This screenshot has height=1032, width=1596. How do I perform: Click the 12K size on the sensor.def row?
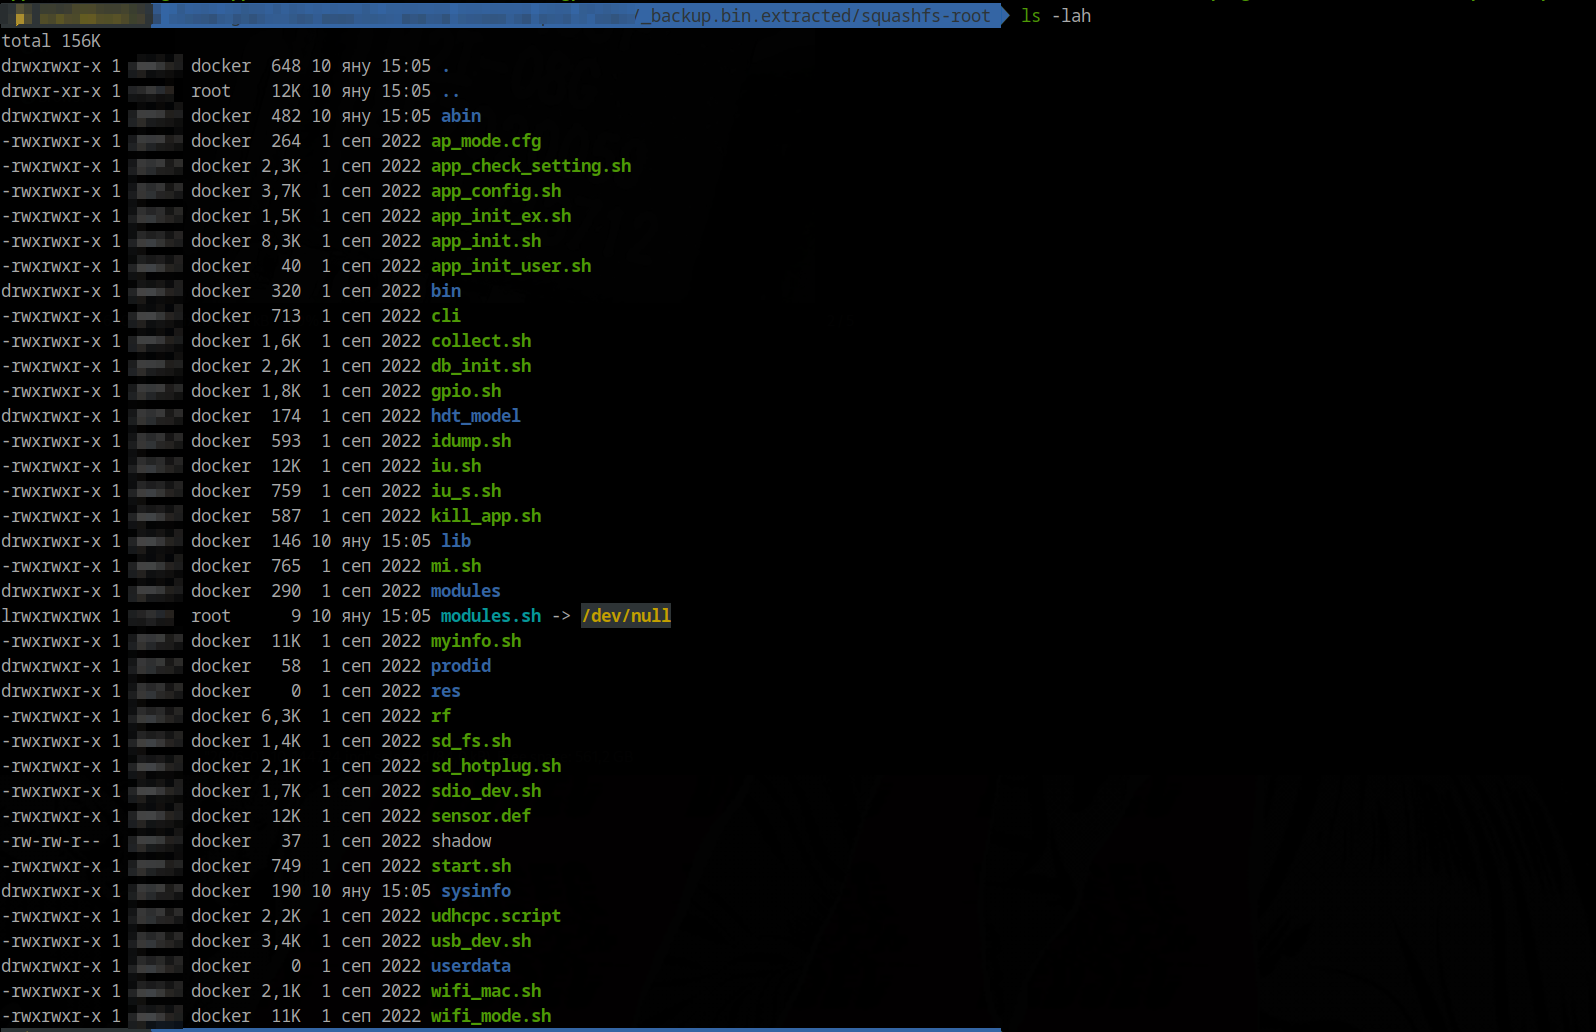[286, 816]
